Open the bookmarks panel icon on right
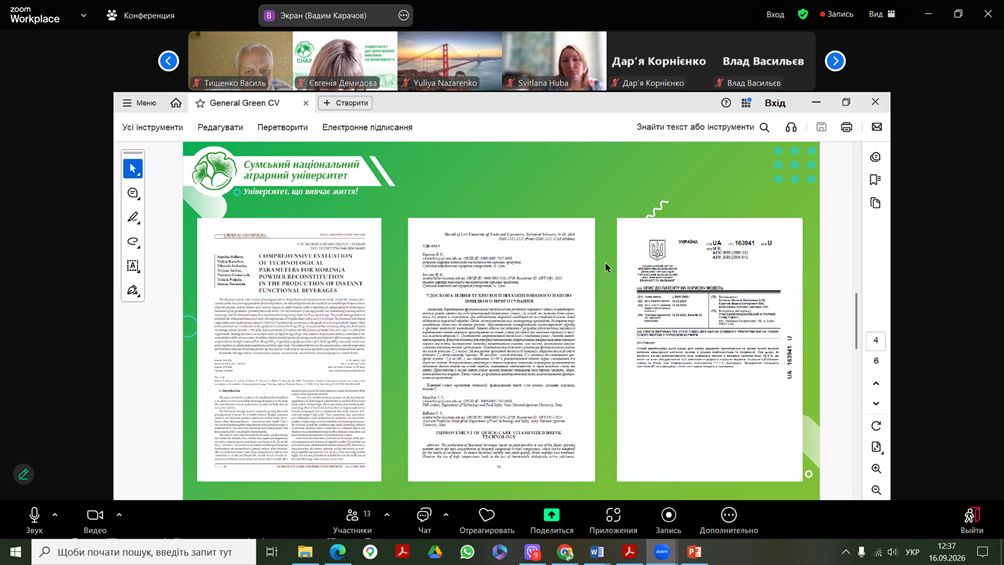This screenshot has height=565, width=1004. (875, 180)
